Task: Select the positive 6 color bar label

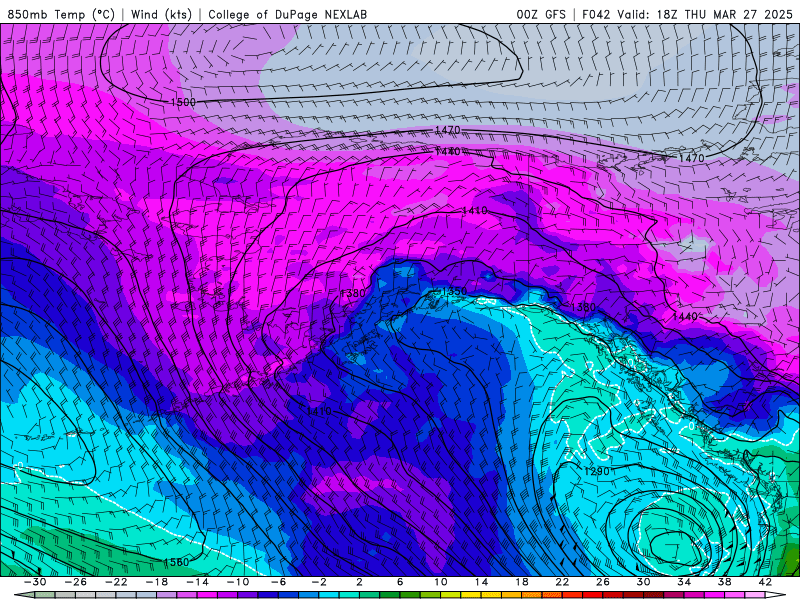Action: pyautogui.click(x=399, y=582)
